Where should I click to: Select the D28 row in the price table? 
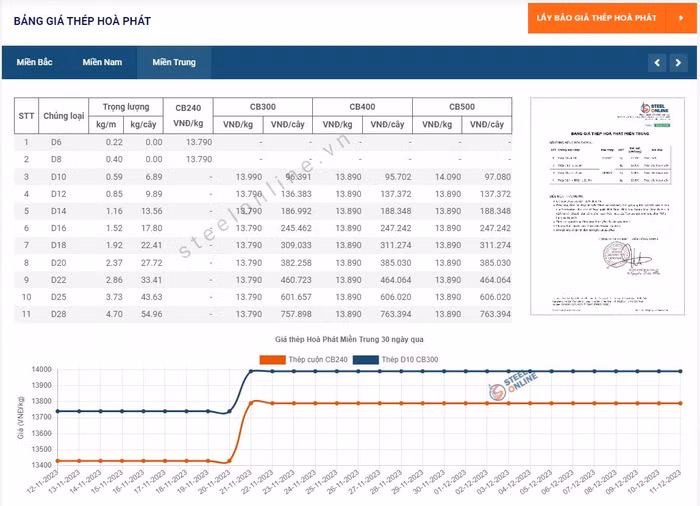[56, 314]
